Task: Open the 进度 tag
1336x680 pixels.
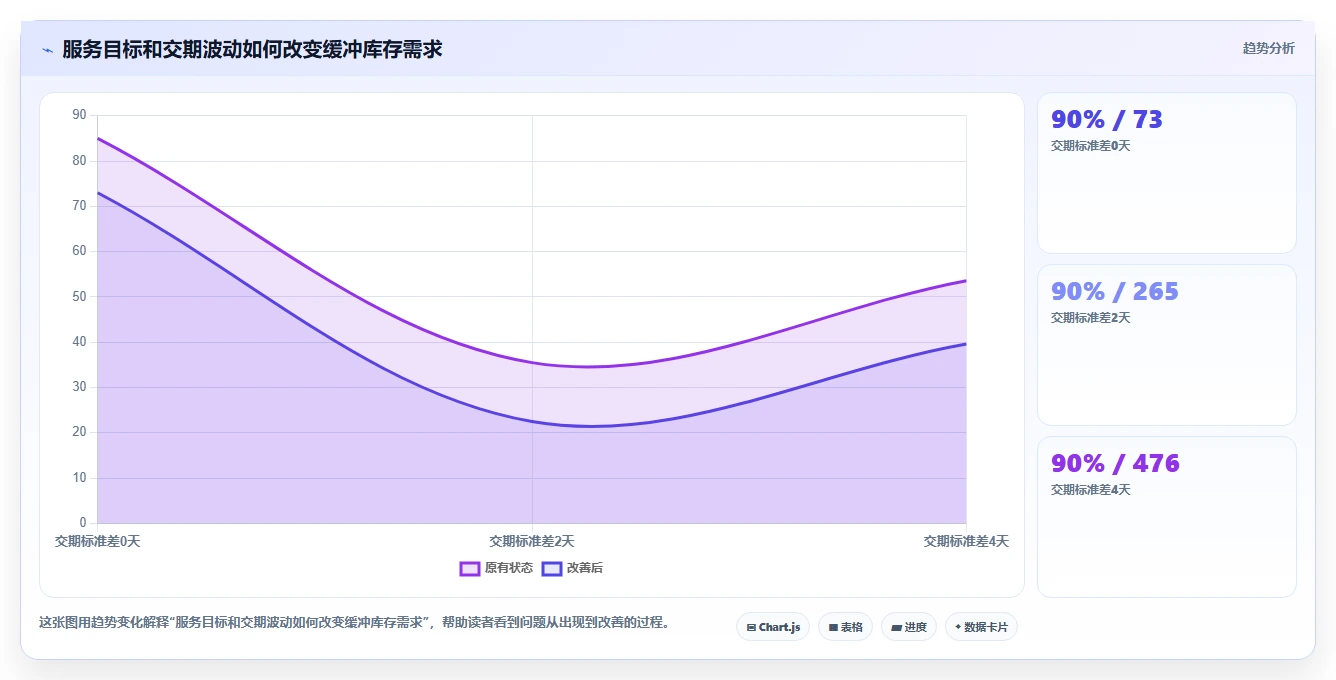Action: click(x=908, y=627)
